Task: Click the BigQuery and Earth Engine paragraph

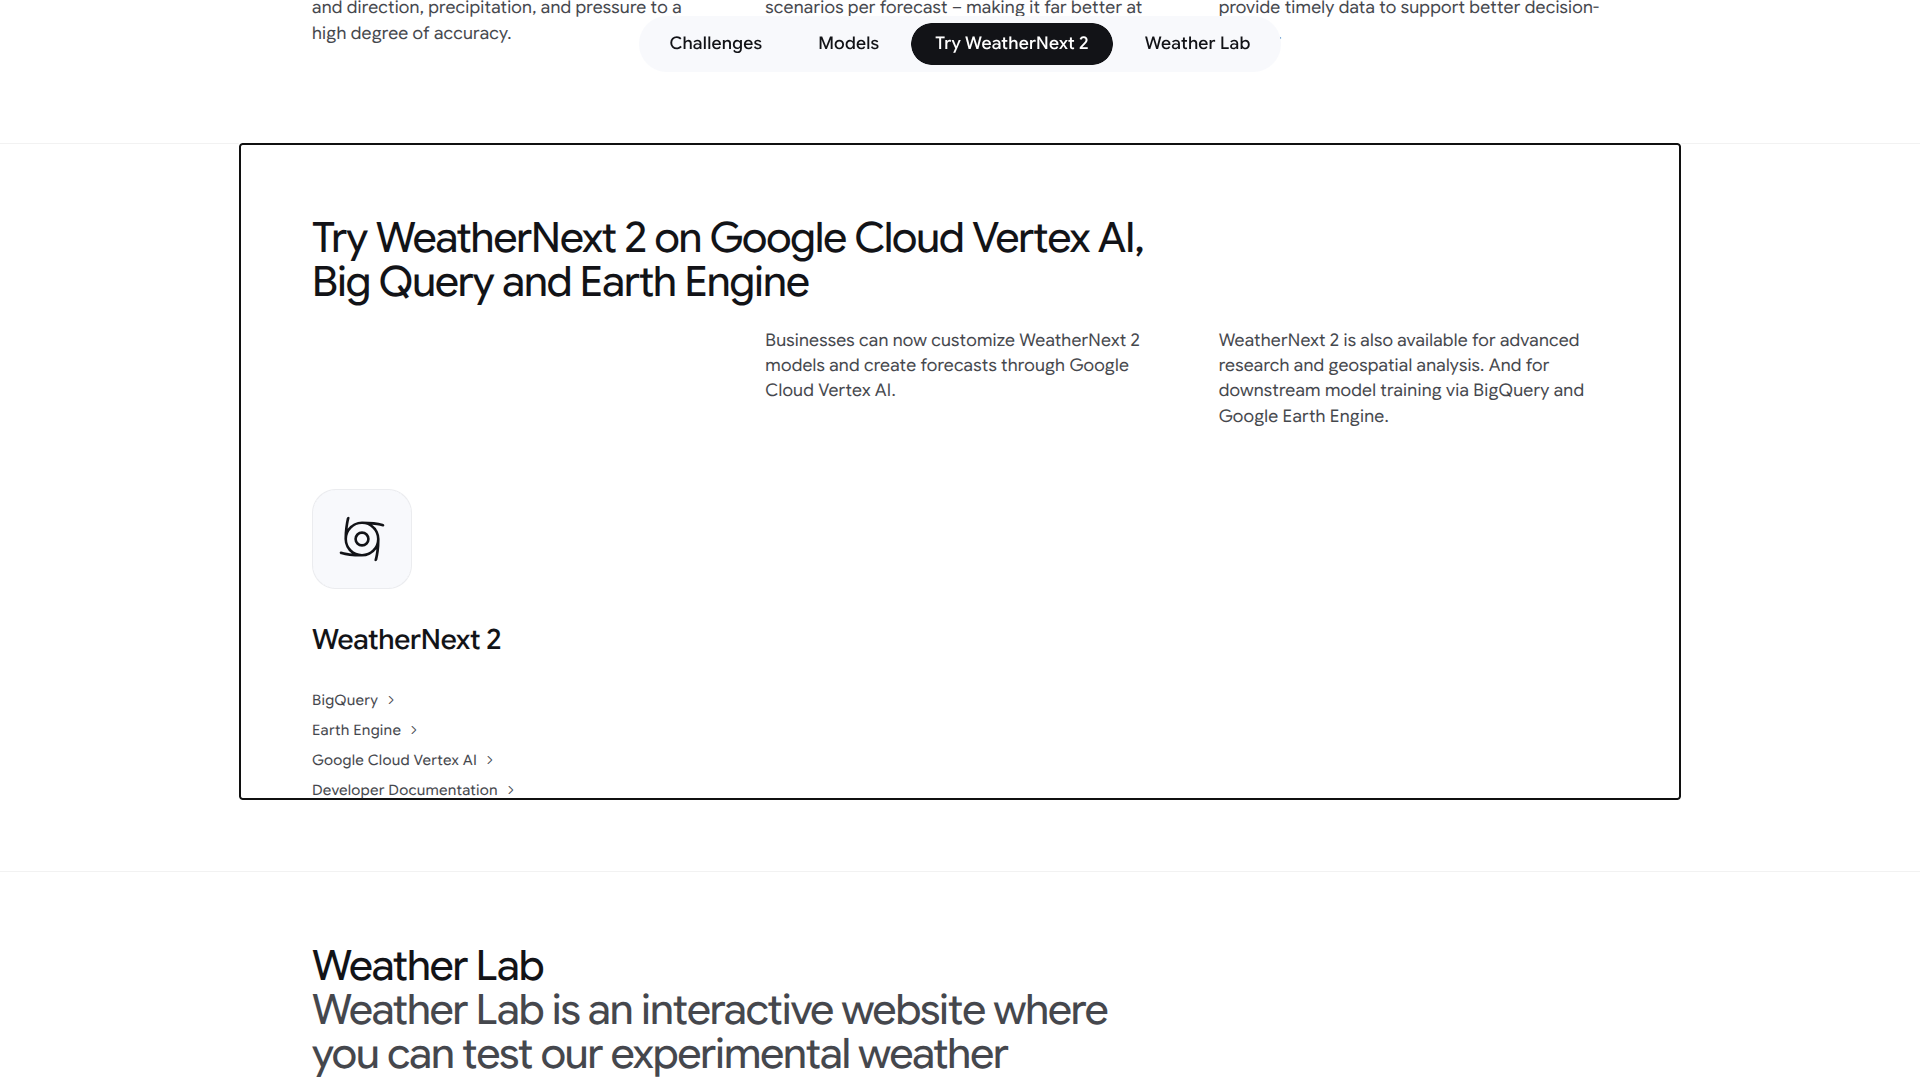Action: [1400, 377]
